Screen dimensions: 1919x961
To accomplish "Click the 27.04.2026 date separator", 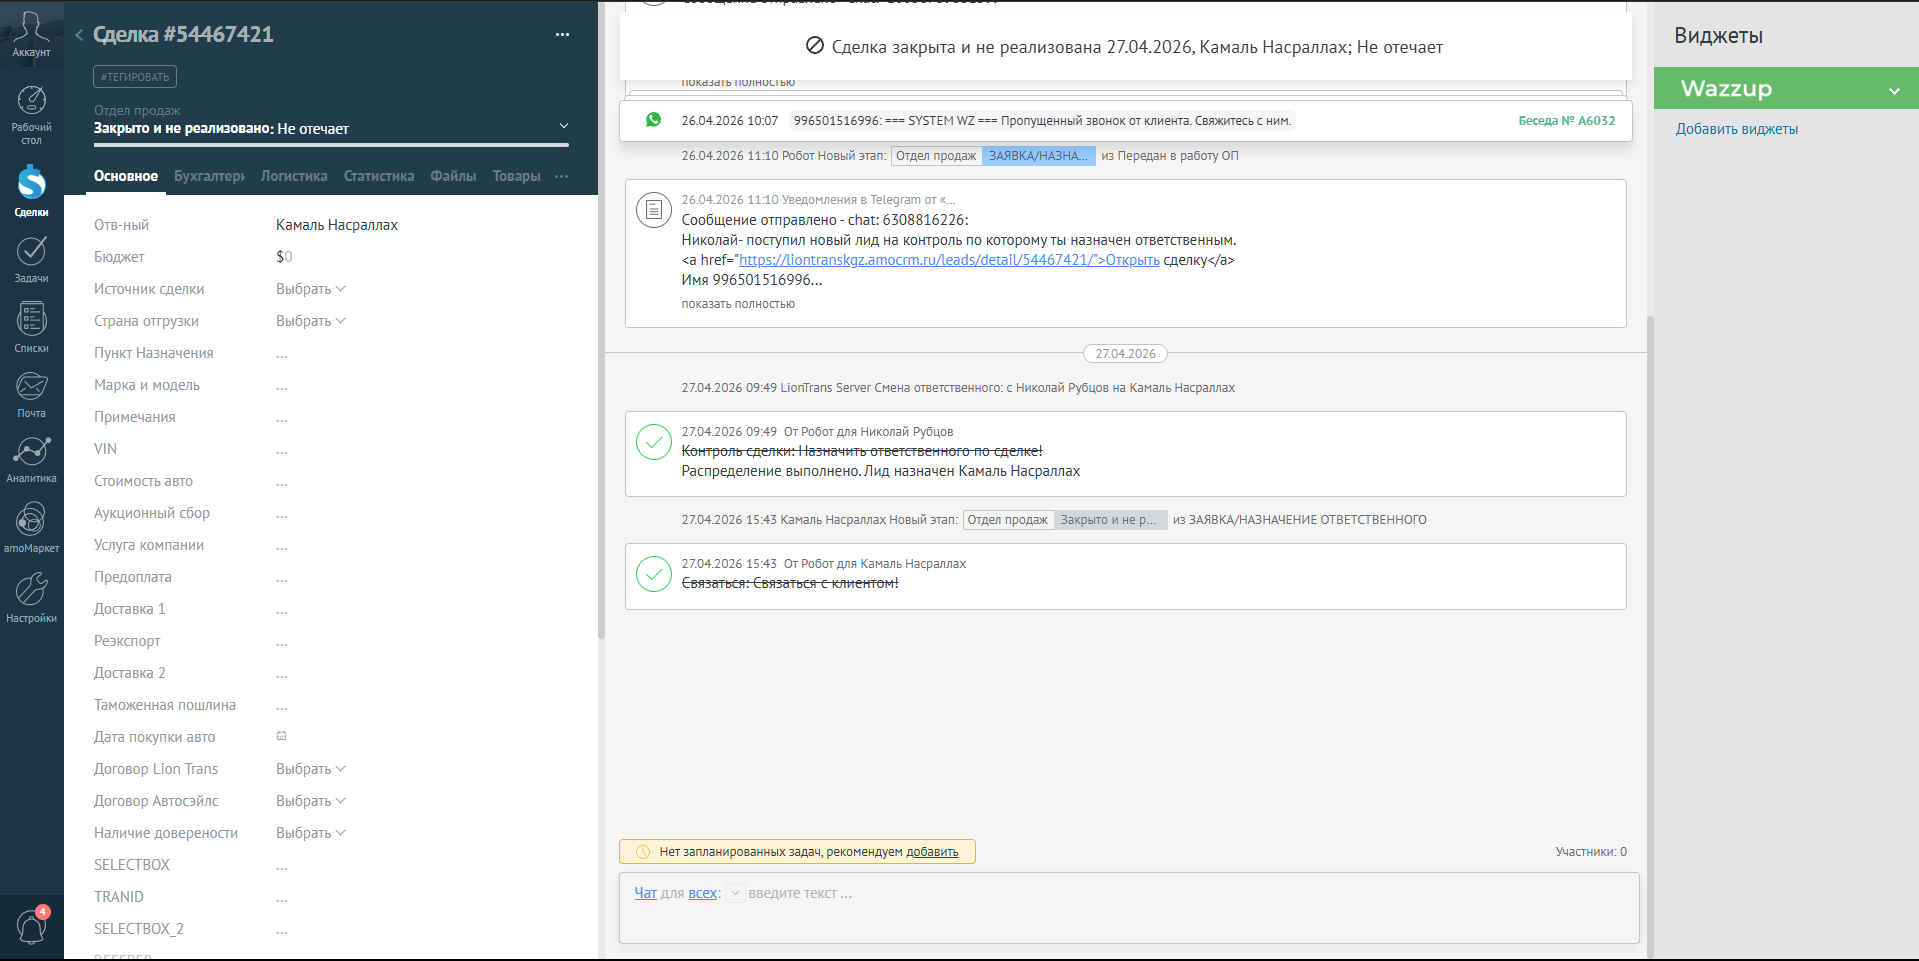I will pos(1125,354).
